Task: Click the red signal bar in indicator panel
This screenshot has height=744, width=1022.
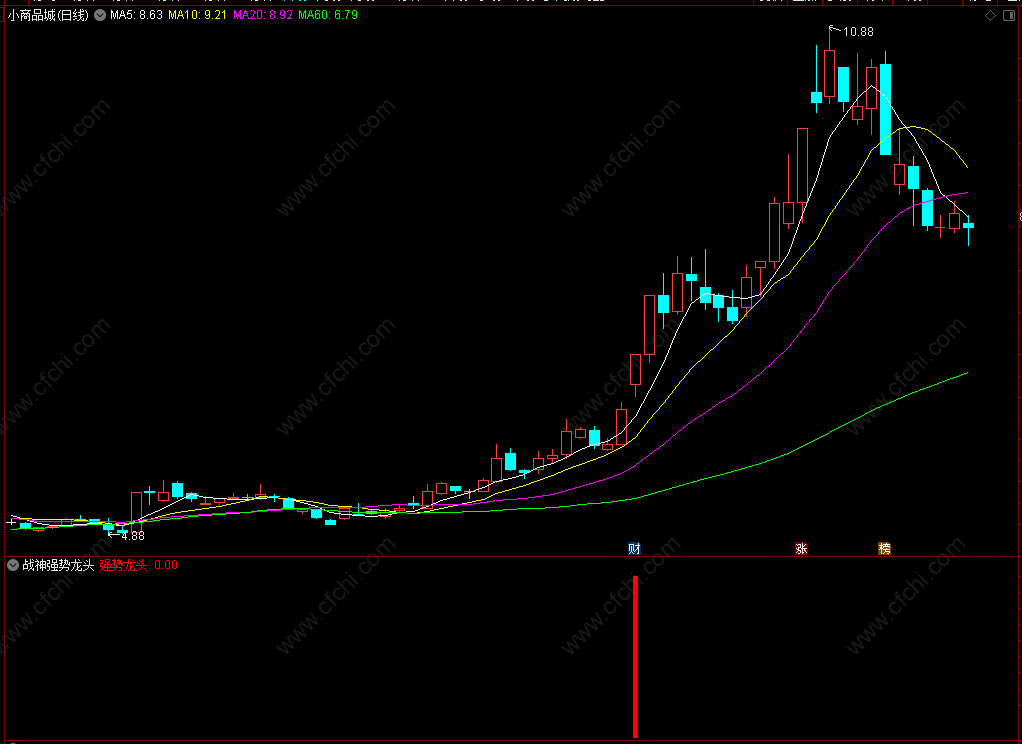Action: (x=635, y=657)
